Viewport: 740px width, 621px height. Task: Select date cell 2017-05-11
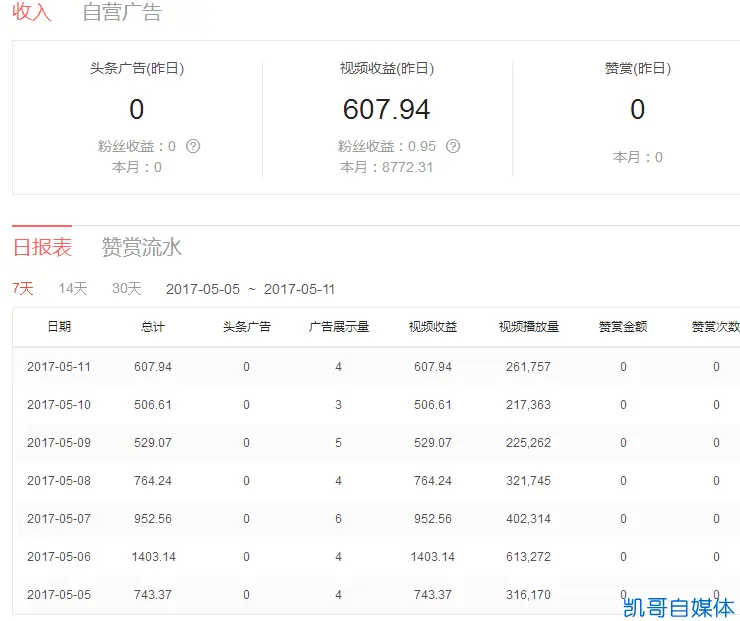(x=59, y=367)
